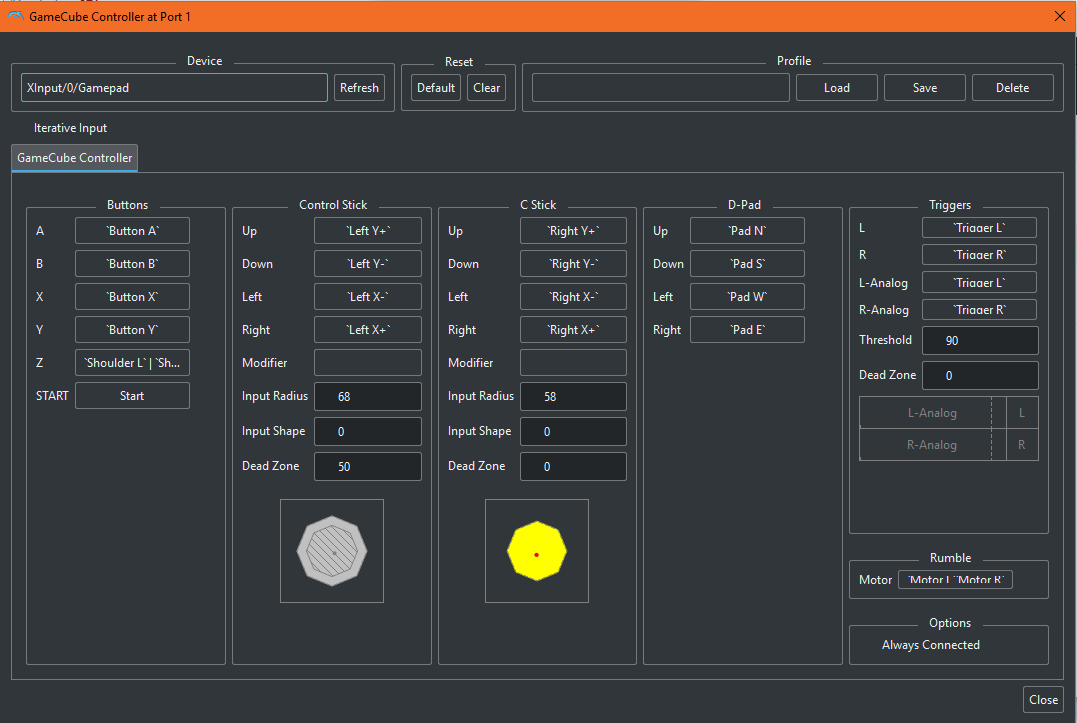The width and height of the screenshot is (1077, 723).
Task: Edit Control Stick Dead Zone value 50
Action: [368, 466]
